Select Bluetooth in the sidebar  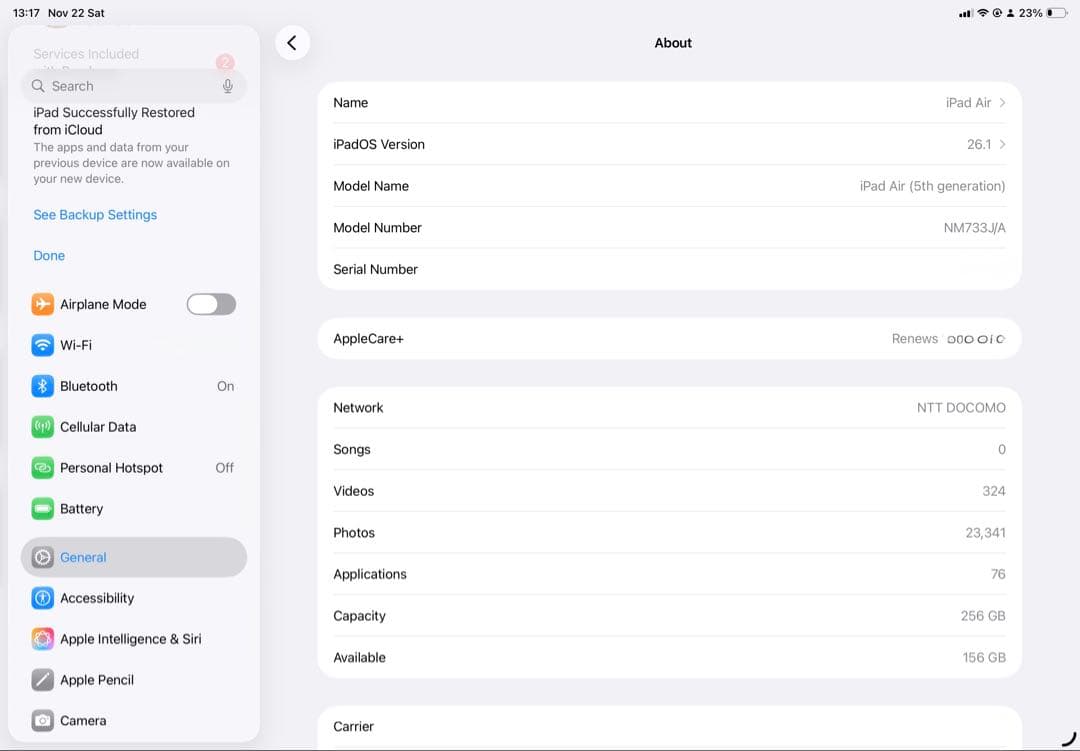pyautogui.click(x=98, y=386)
